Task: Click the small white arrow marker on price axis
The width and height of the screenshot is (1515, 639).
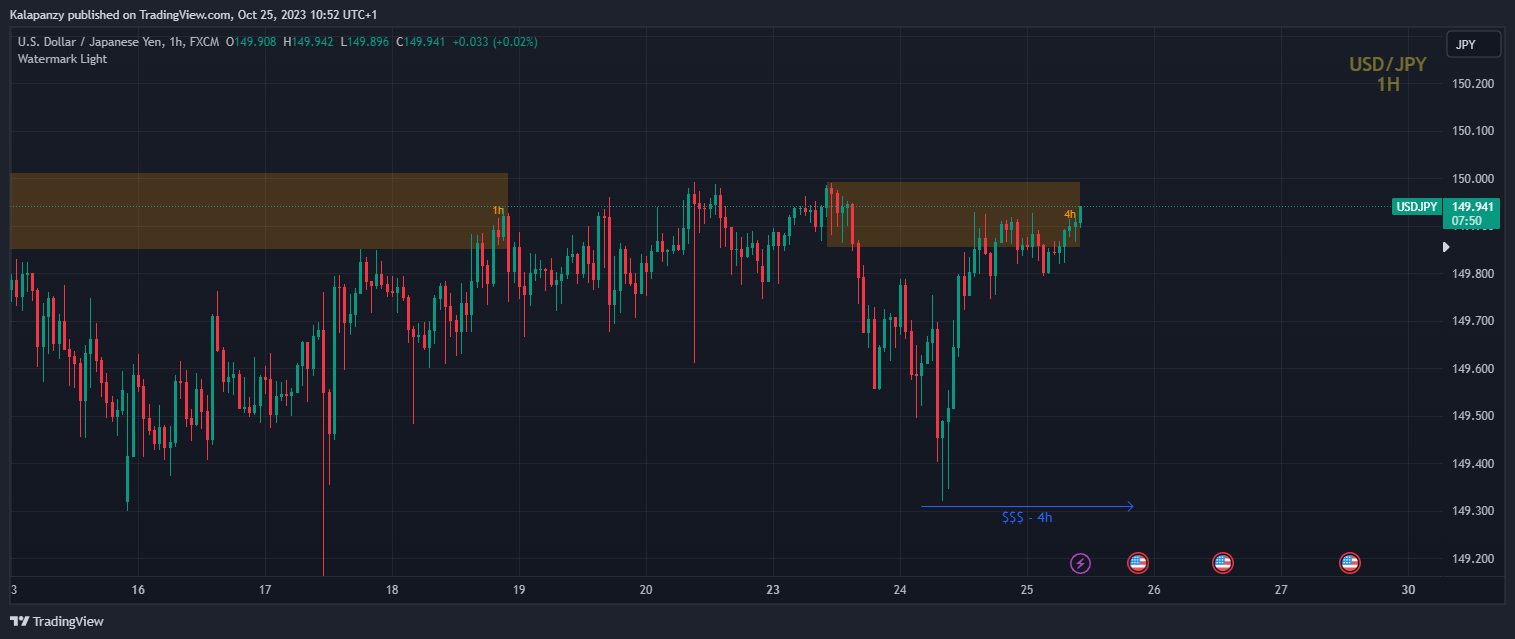Action: (1445, 246)
